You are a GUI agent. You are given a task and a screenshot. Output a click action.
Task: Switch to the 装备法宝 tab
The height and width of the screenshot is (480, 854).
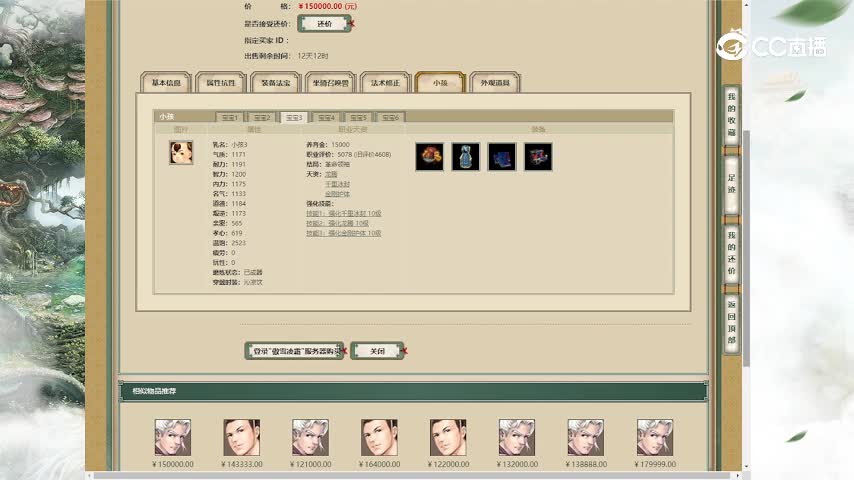276,83
